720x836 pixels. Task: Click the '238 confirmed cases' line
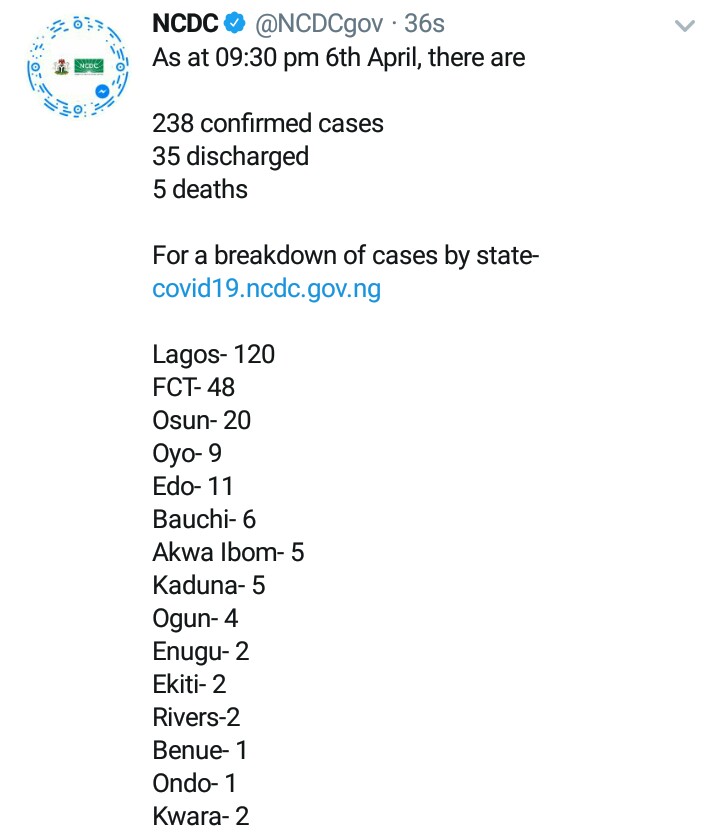point(267,124)
